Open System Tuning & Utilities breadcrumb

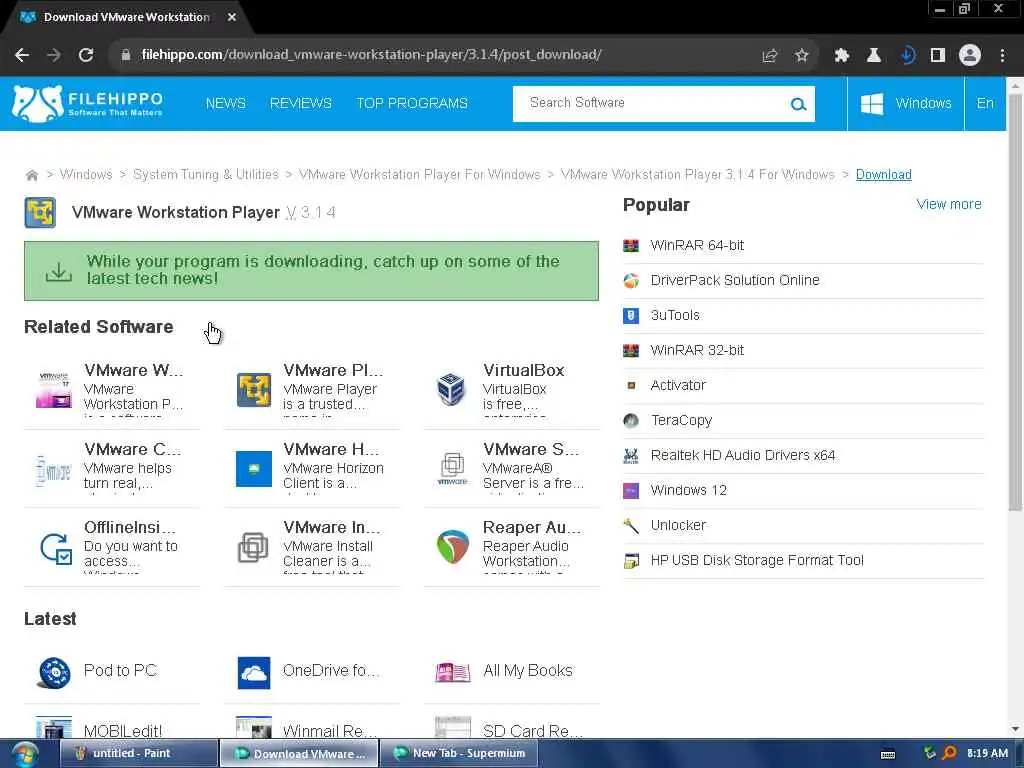206,174
